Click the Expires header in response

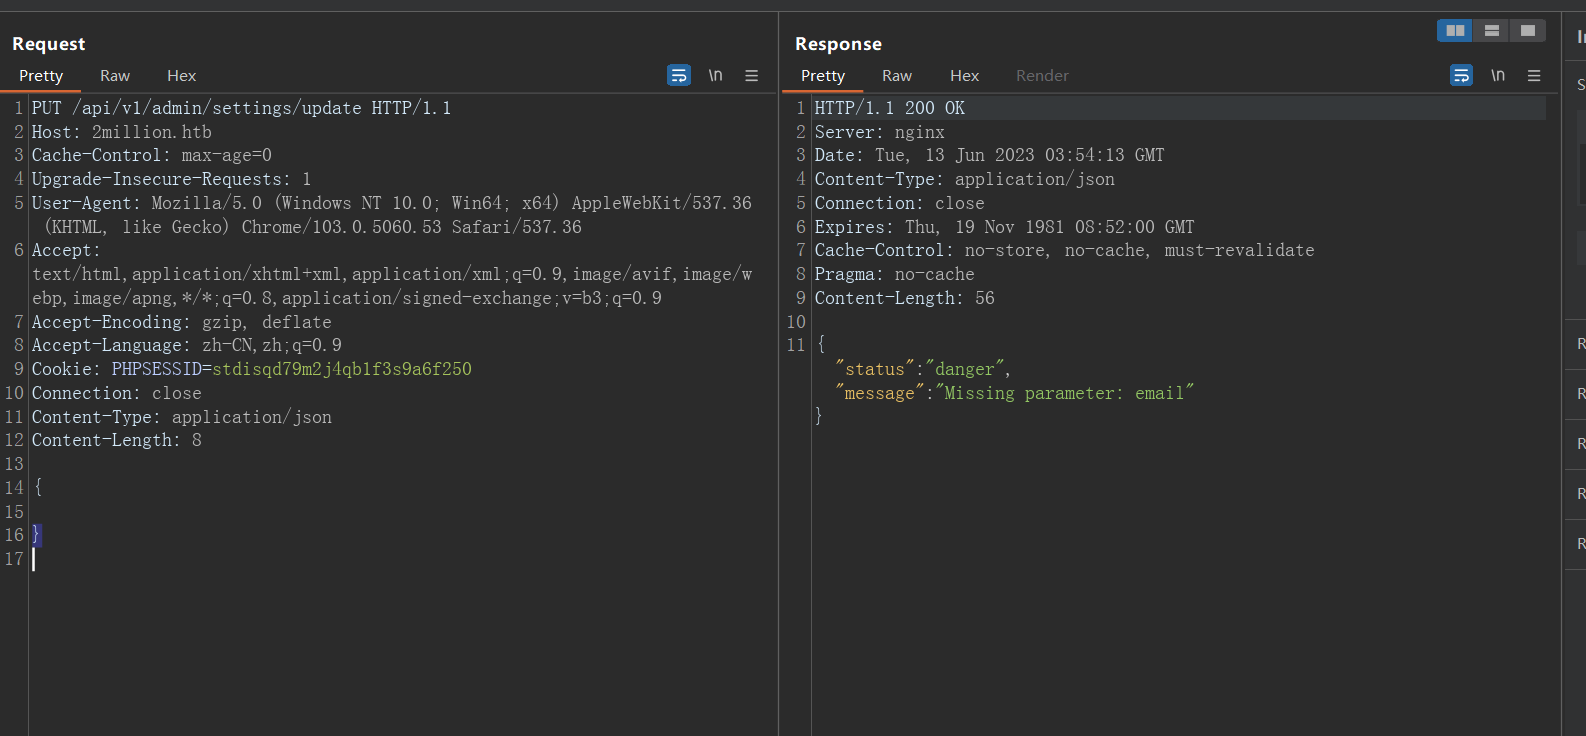click(x=1005, y=227)
